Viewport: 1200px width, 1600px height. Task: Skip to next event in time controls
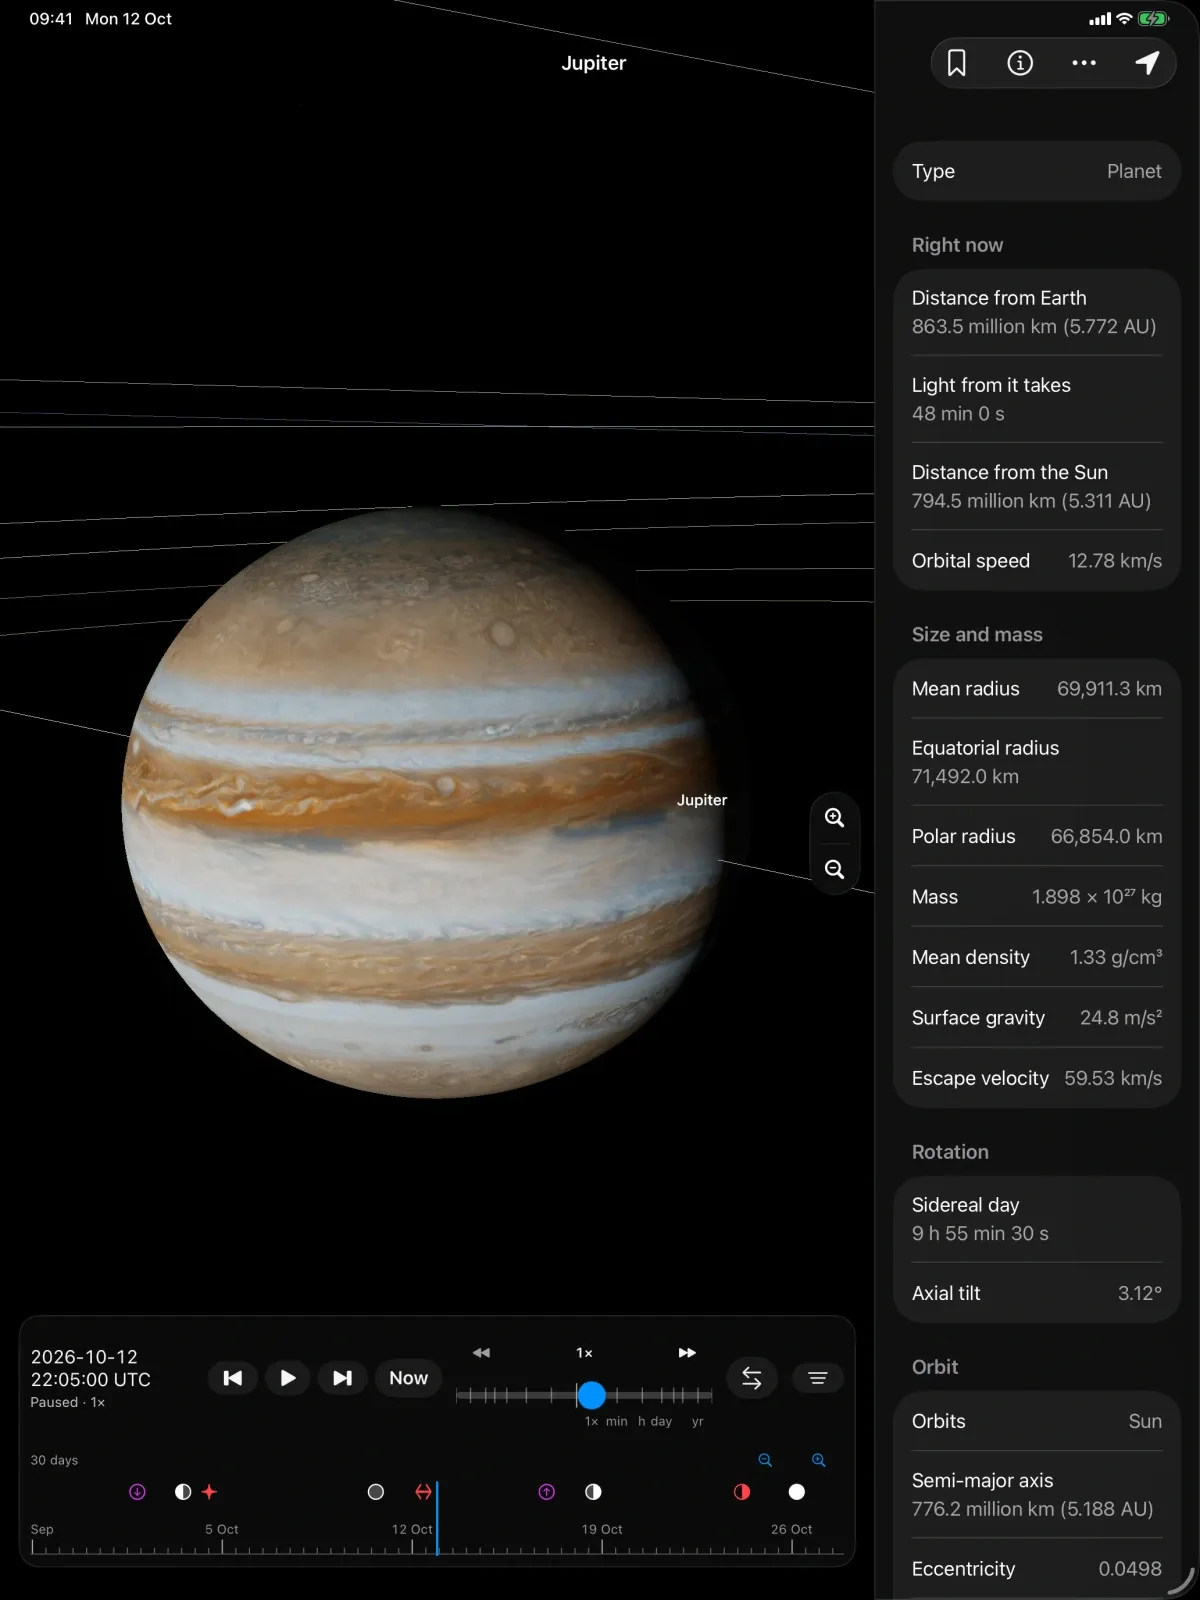pos(342,1378)
